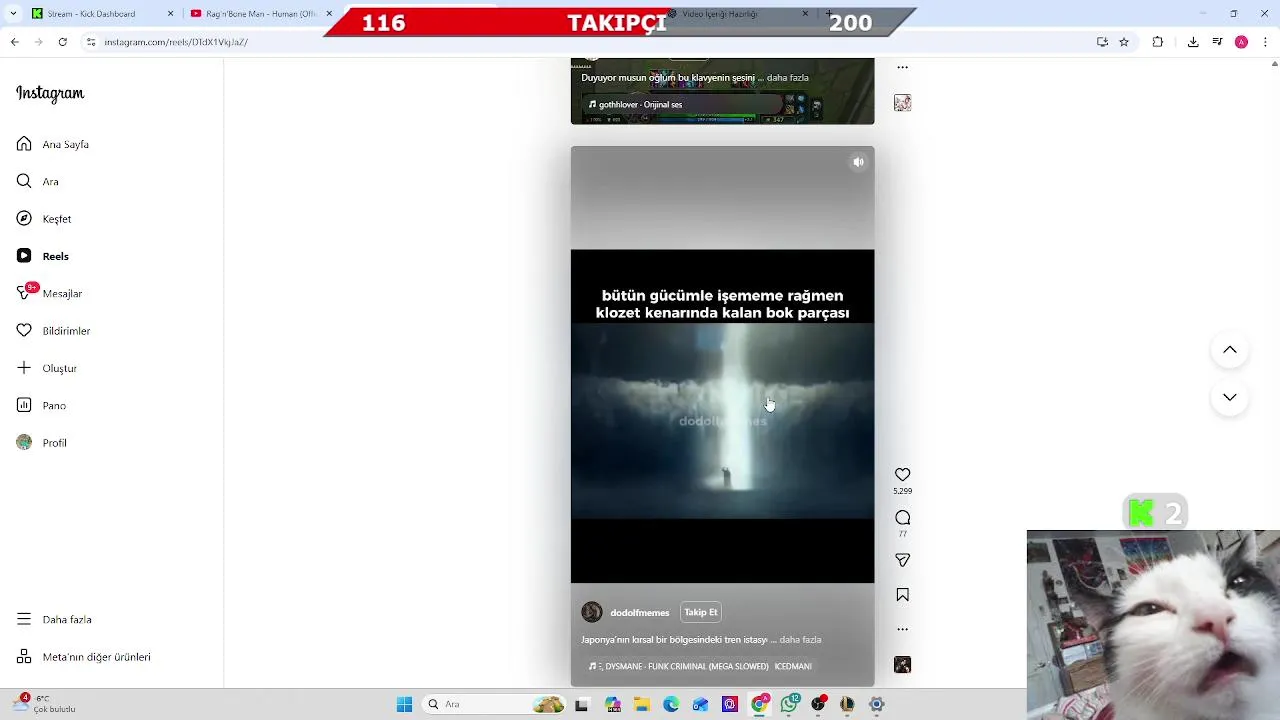Click the install app icon in address bar
Image resolution: width=1280 pixels, height=720 pixels.
point(1102,42)
